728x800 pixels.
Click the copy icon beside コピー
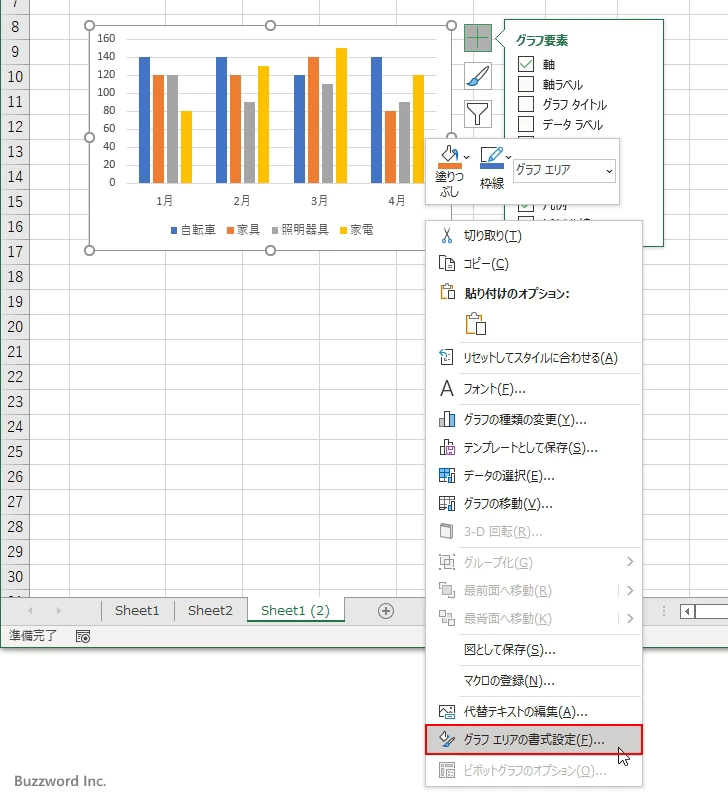(x=447, y=263)
